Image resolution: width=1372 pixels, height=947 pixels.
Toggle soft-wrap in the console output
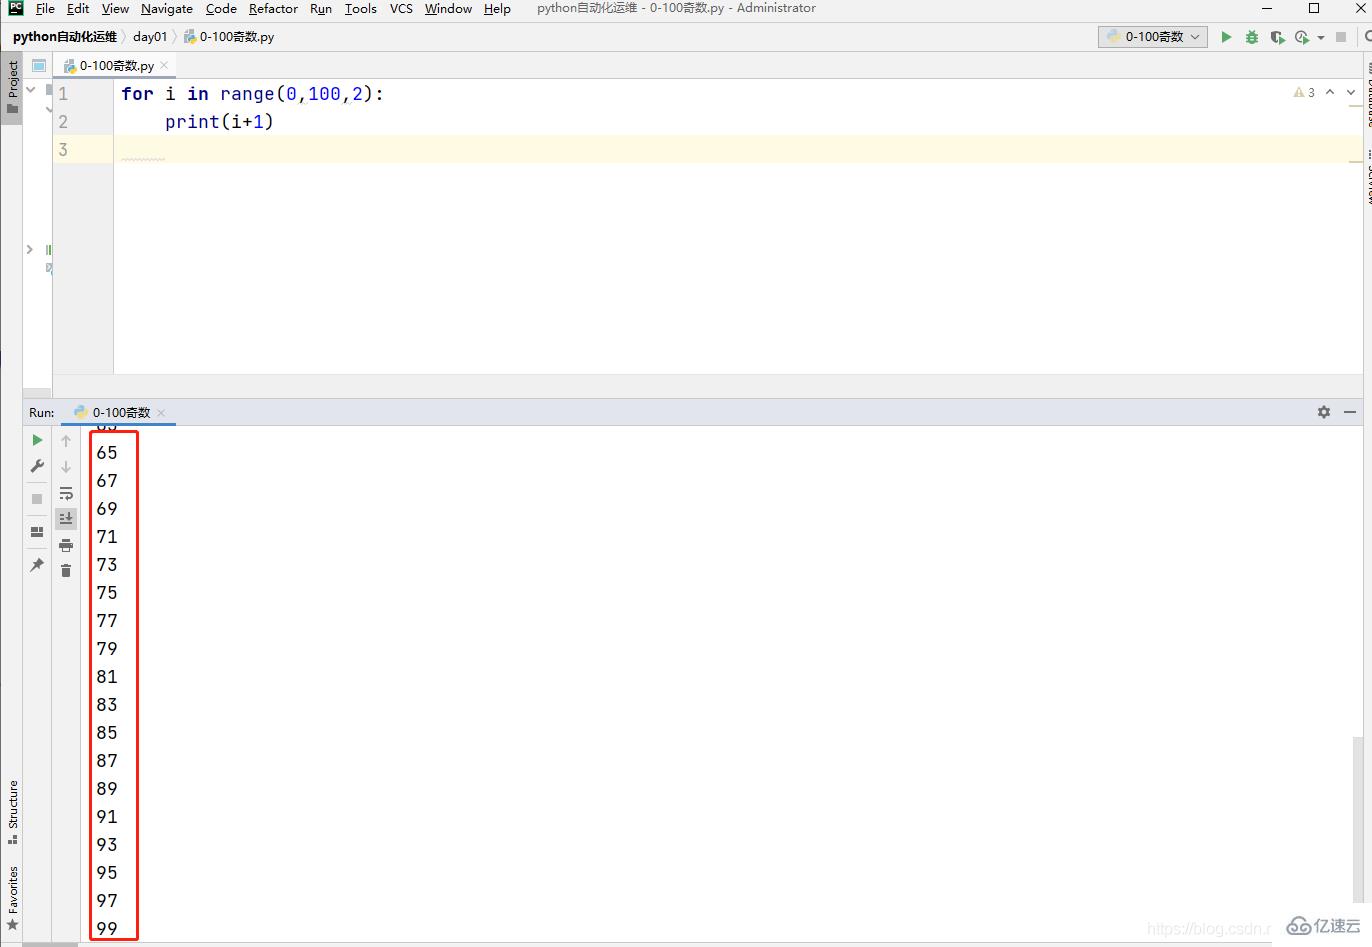click(x=66, y=493)
